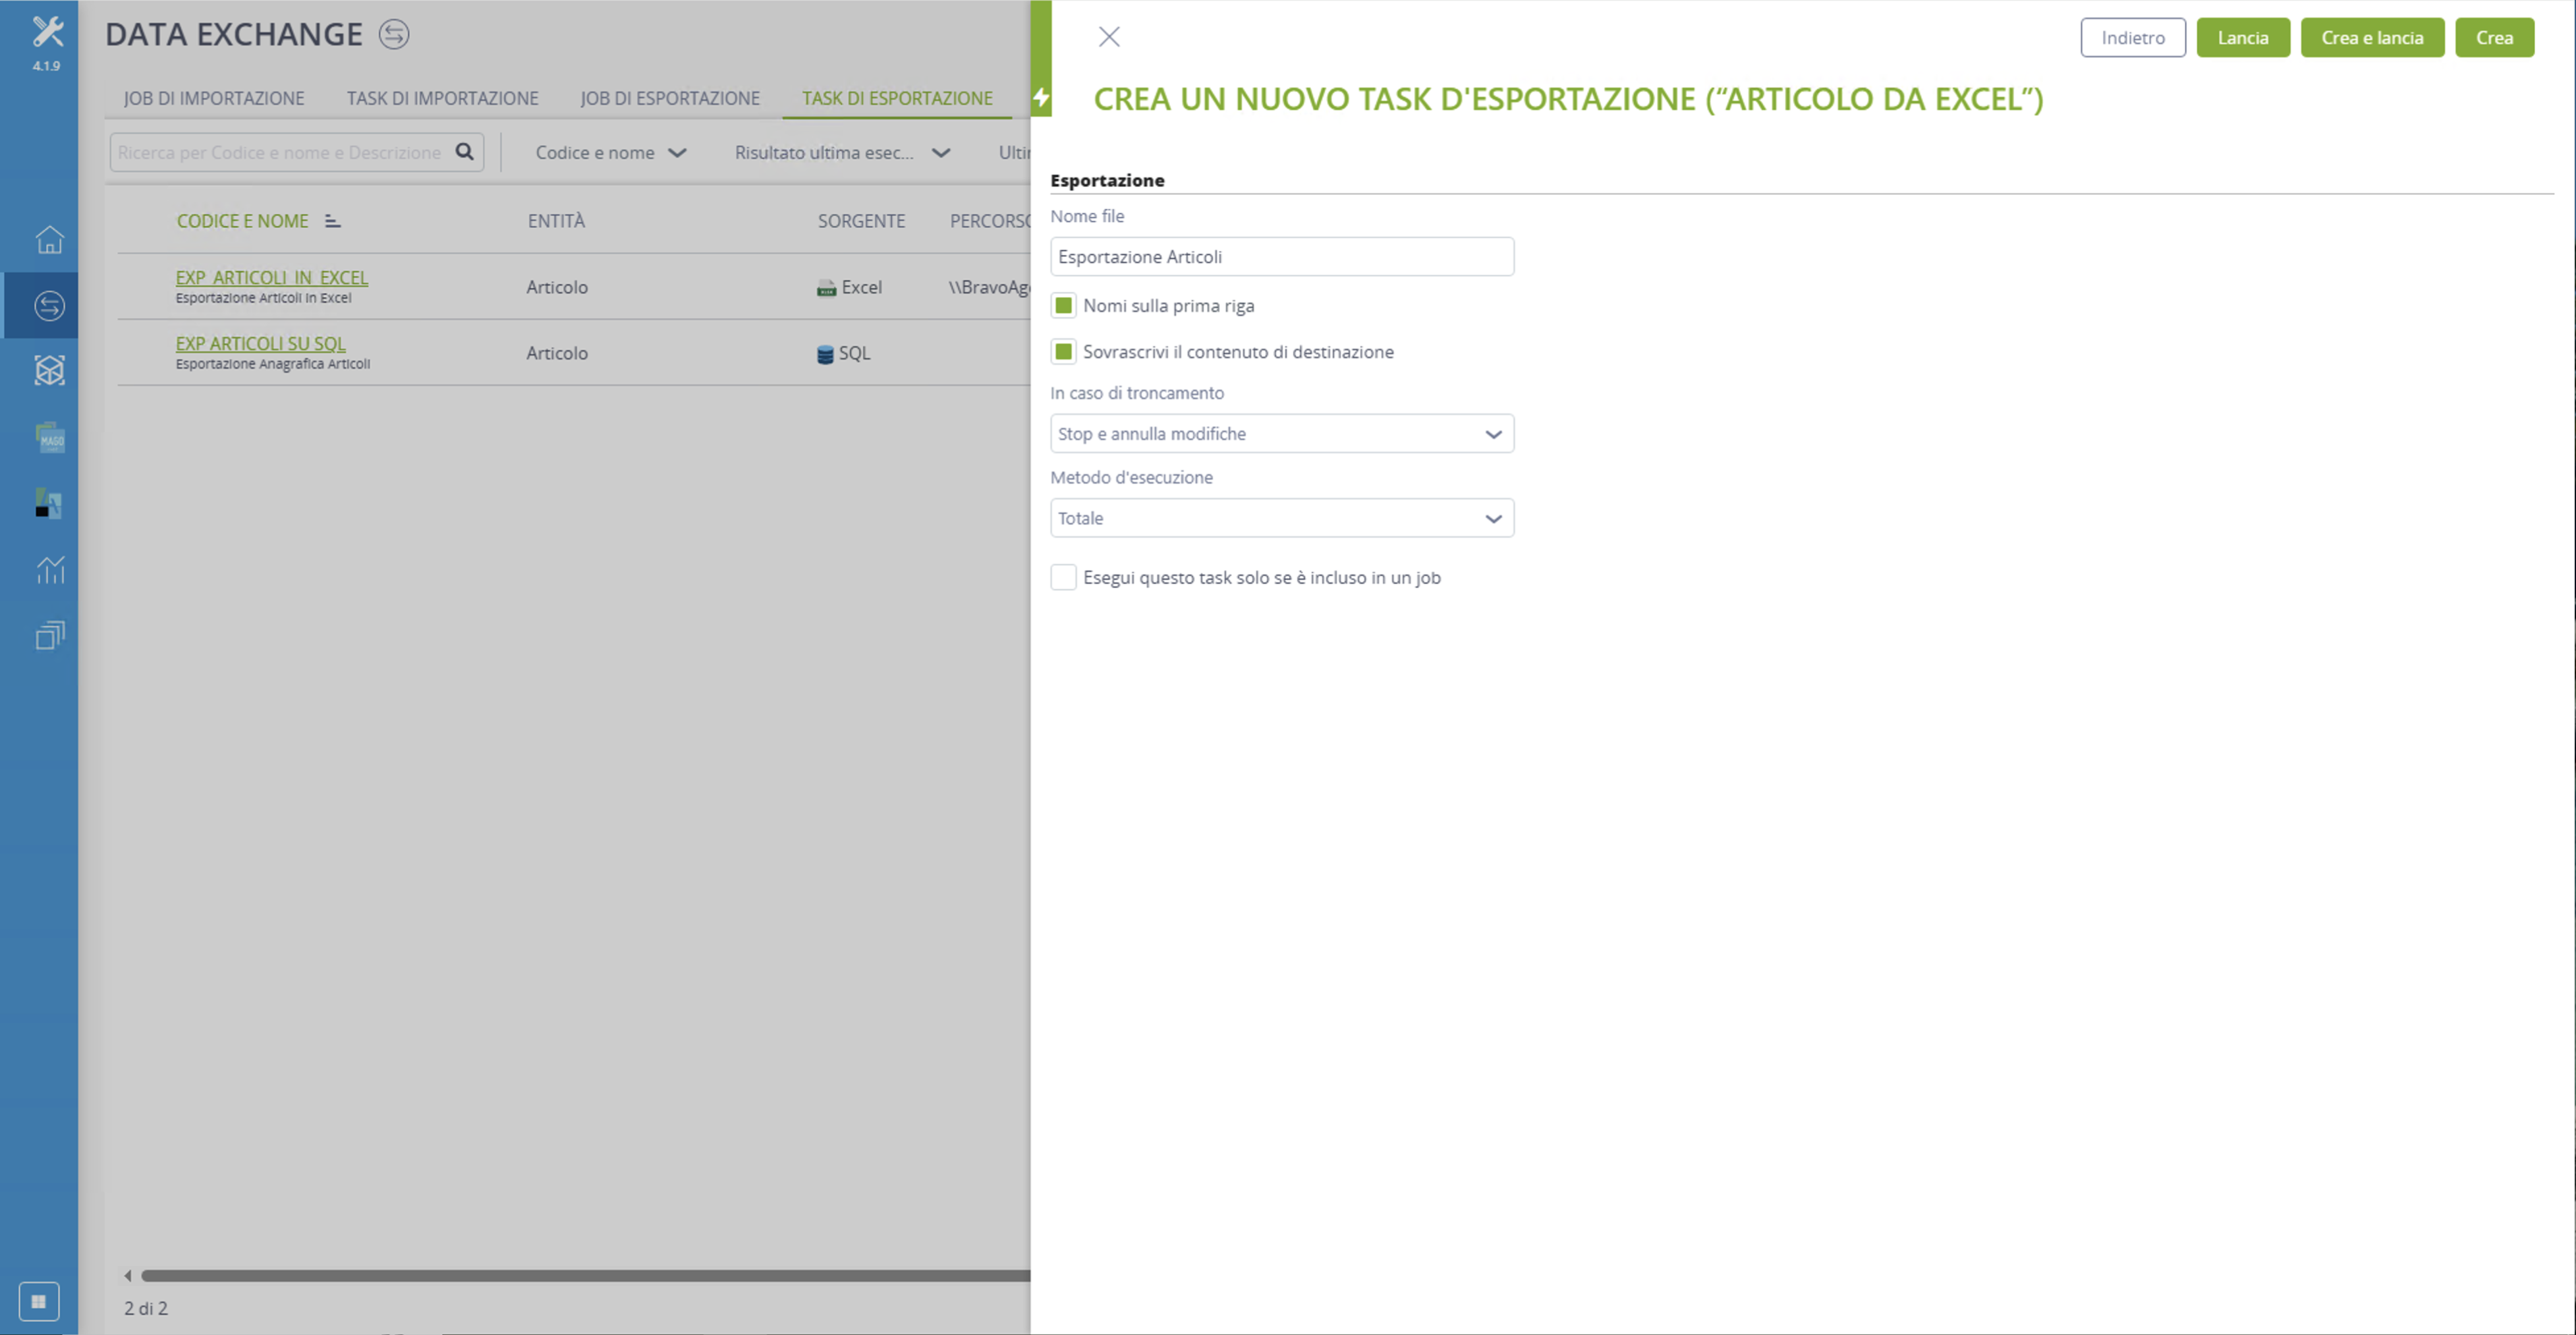Image resolution: width=2576 pixels, height=1335 pixels.
Task: Open EXP_ARTICOLI_IN_EXCEL task link
Action: (x=272, y=278)
